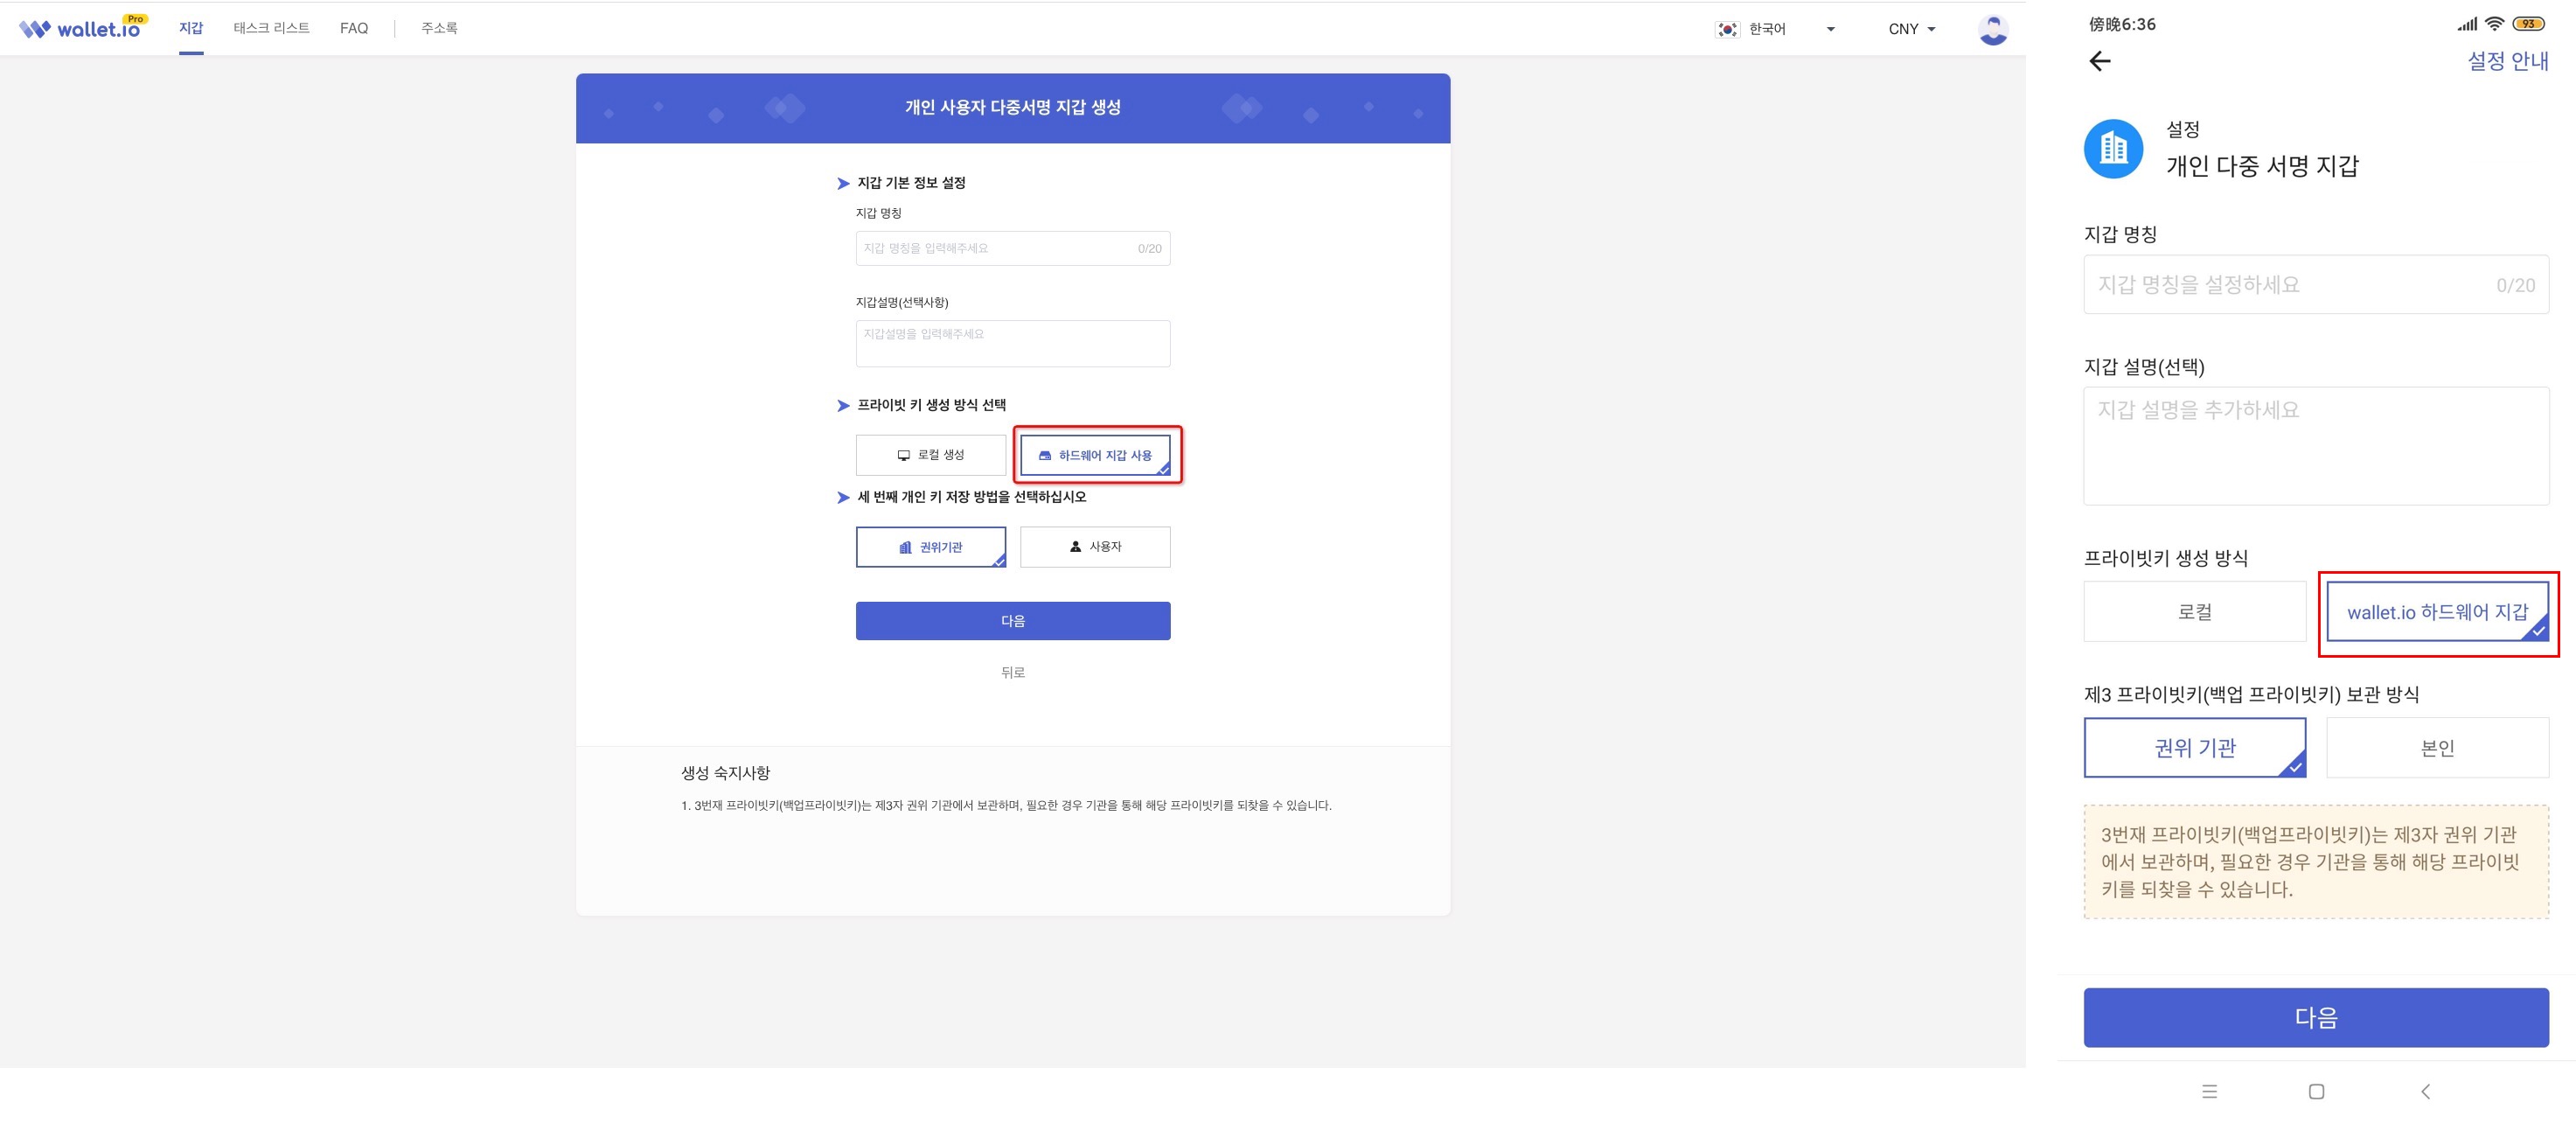Tap the Android recent apps menu icon
Image resolution: width=2576 pixels, height=1123 pixels.
click(2209, 1091)
